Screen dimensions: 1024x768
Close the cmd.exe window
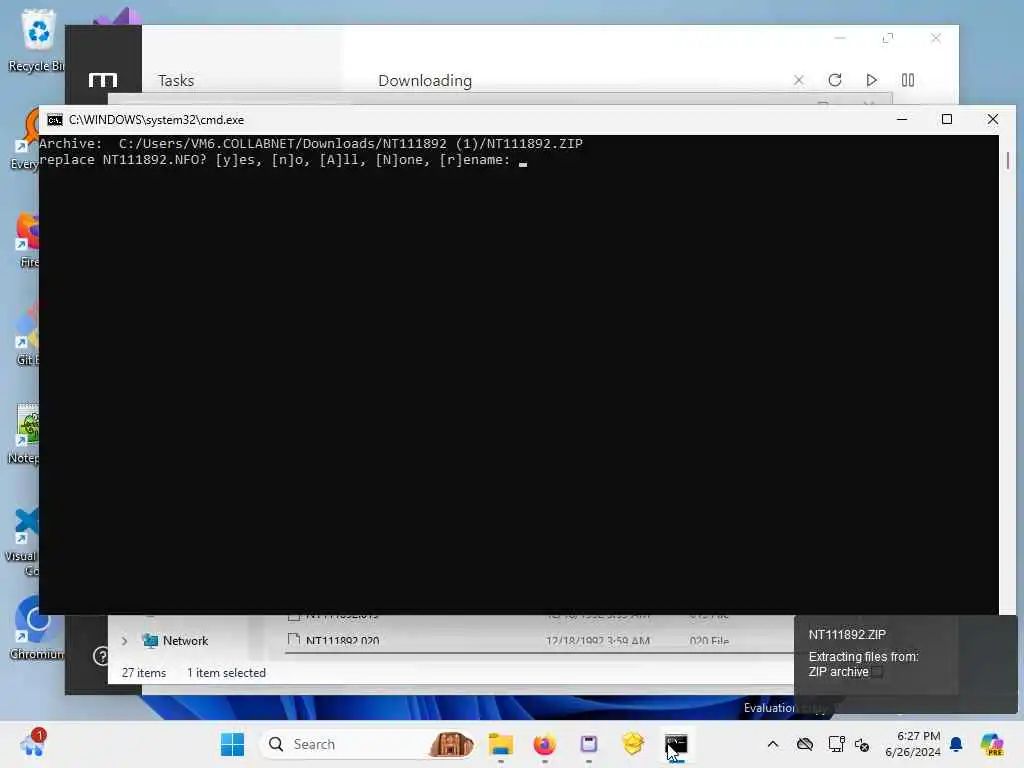coord(993,120)
